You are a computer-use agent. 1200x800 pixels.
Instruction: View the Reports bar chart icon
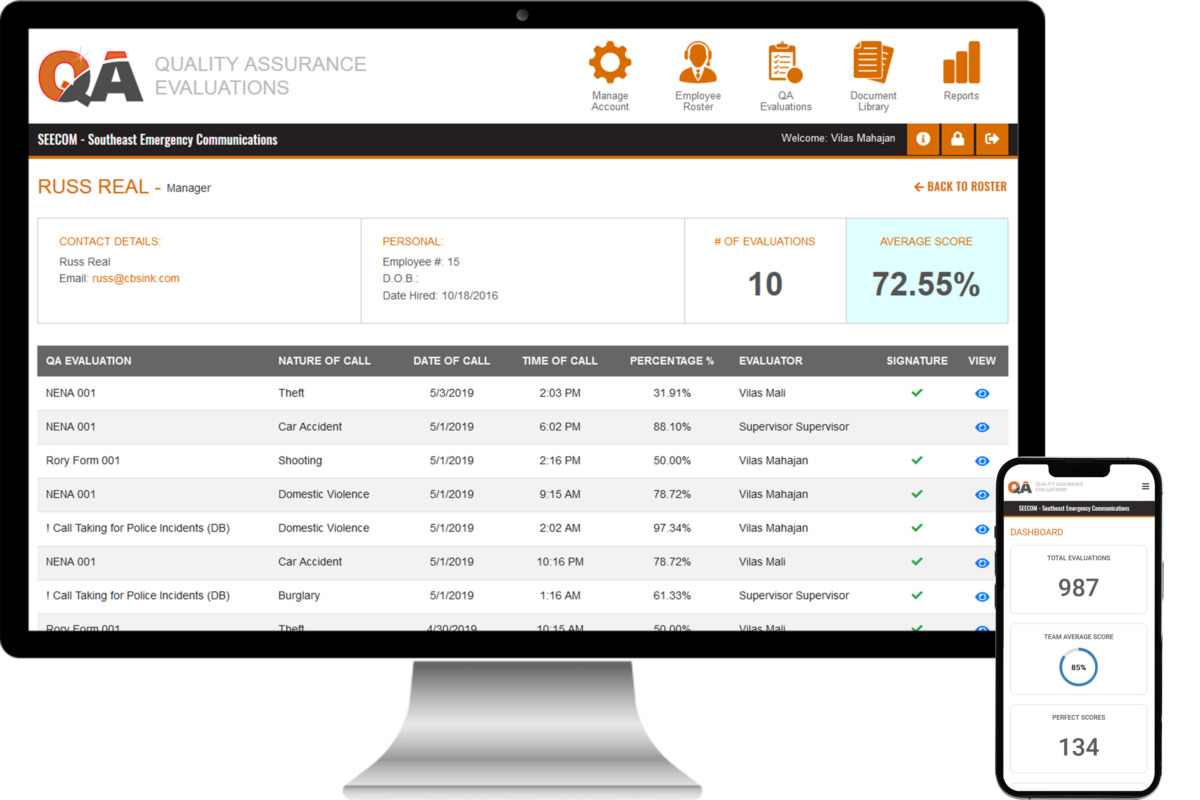(x=960, y=62)
